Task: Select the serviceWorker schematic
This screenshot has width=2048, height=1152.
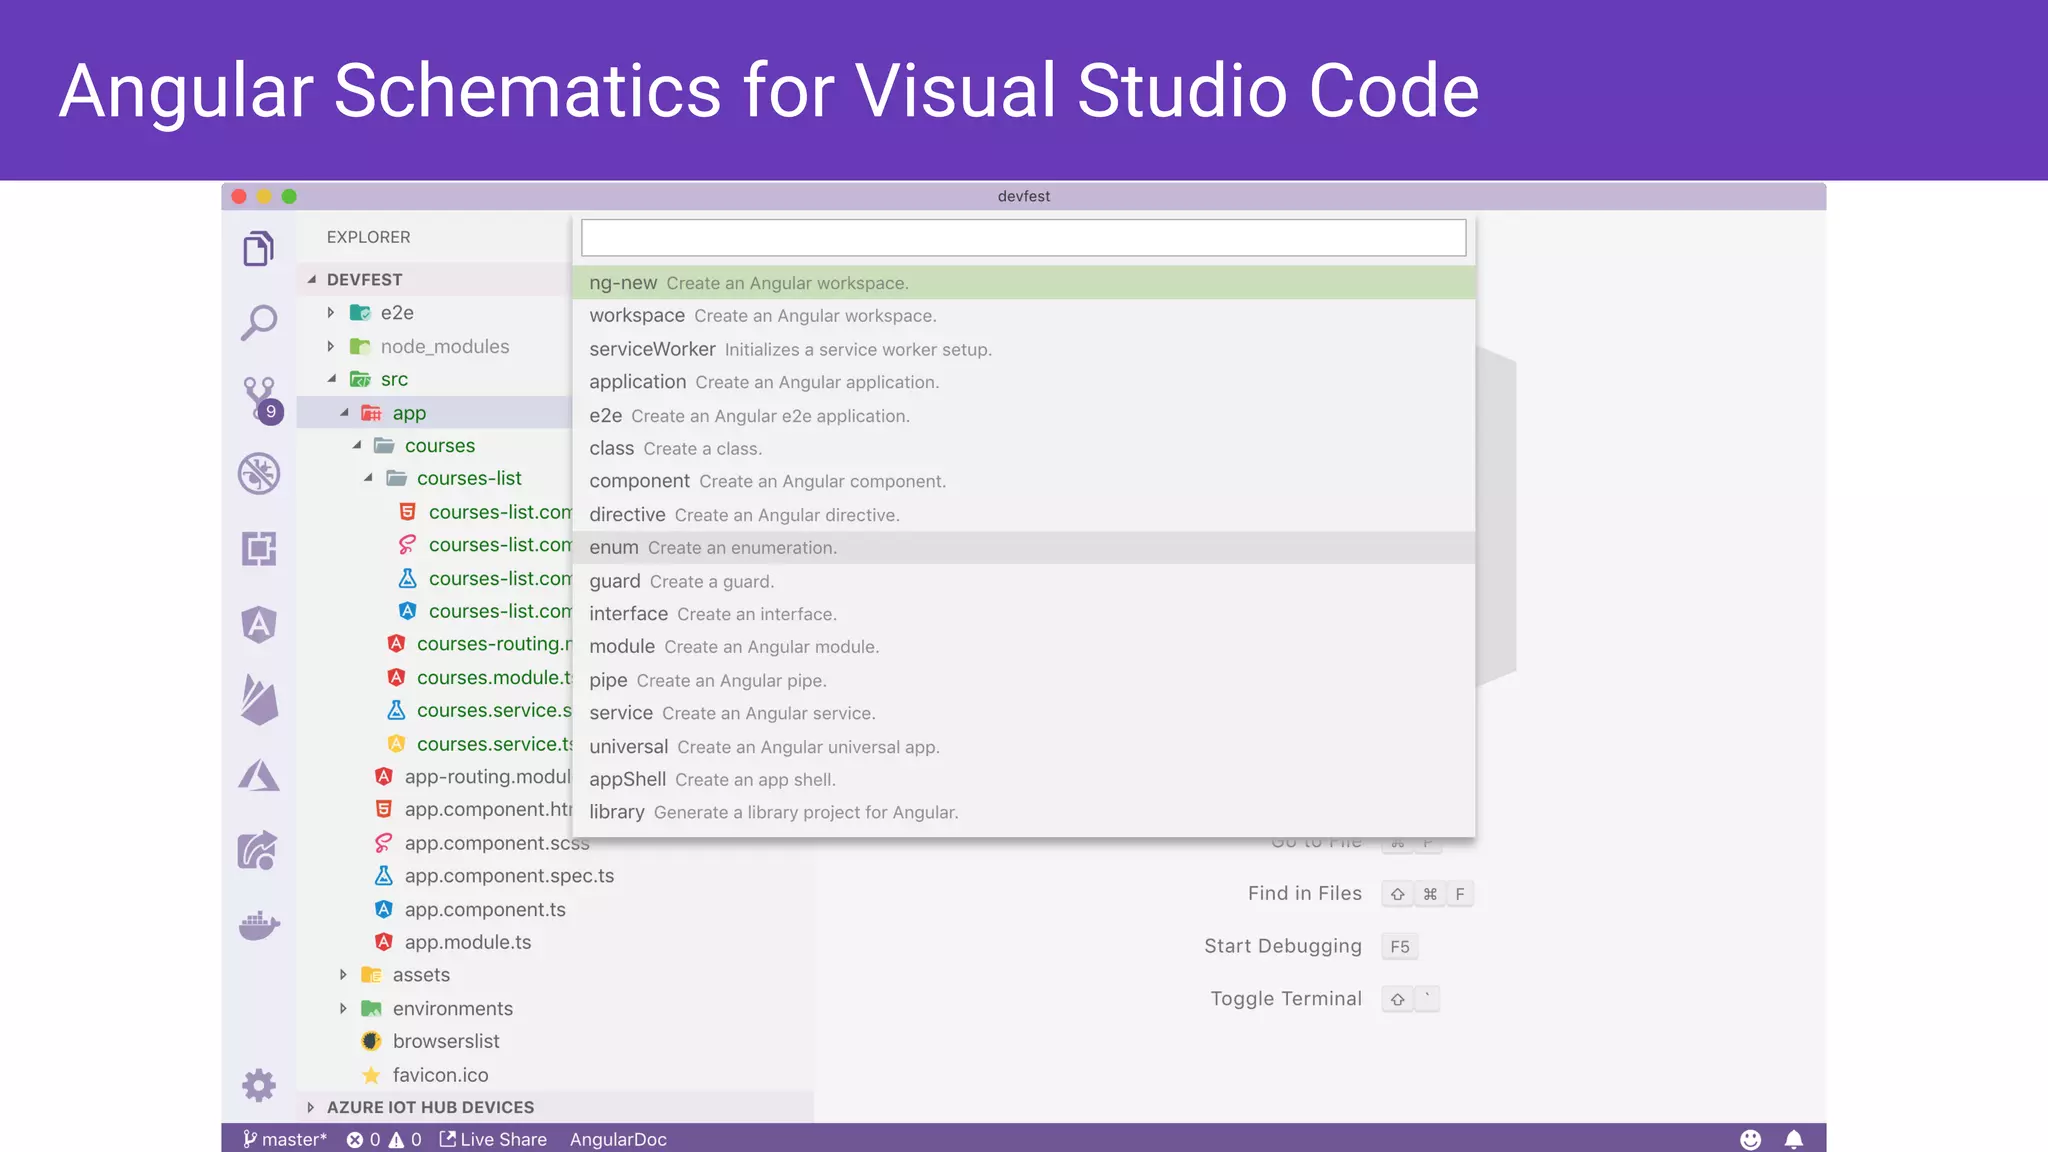Action: tap(1023, 349)
